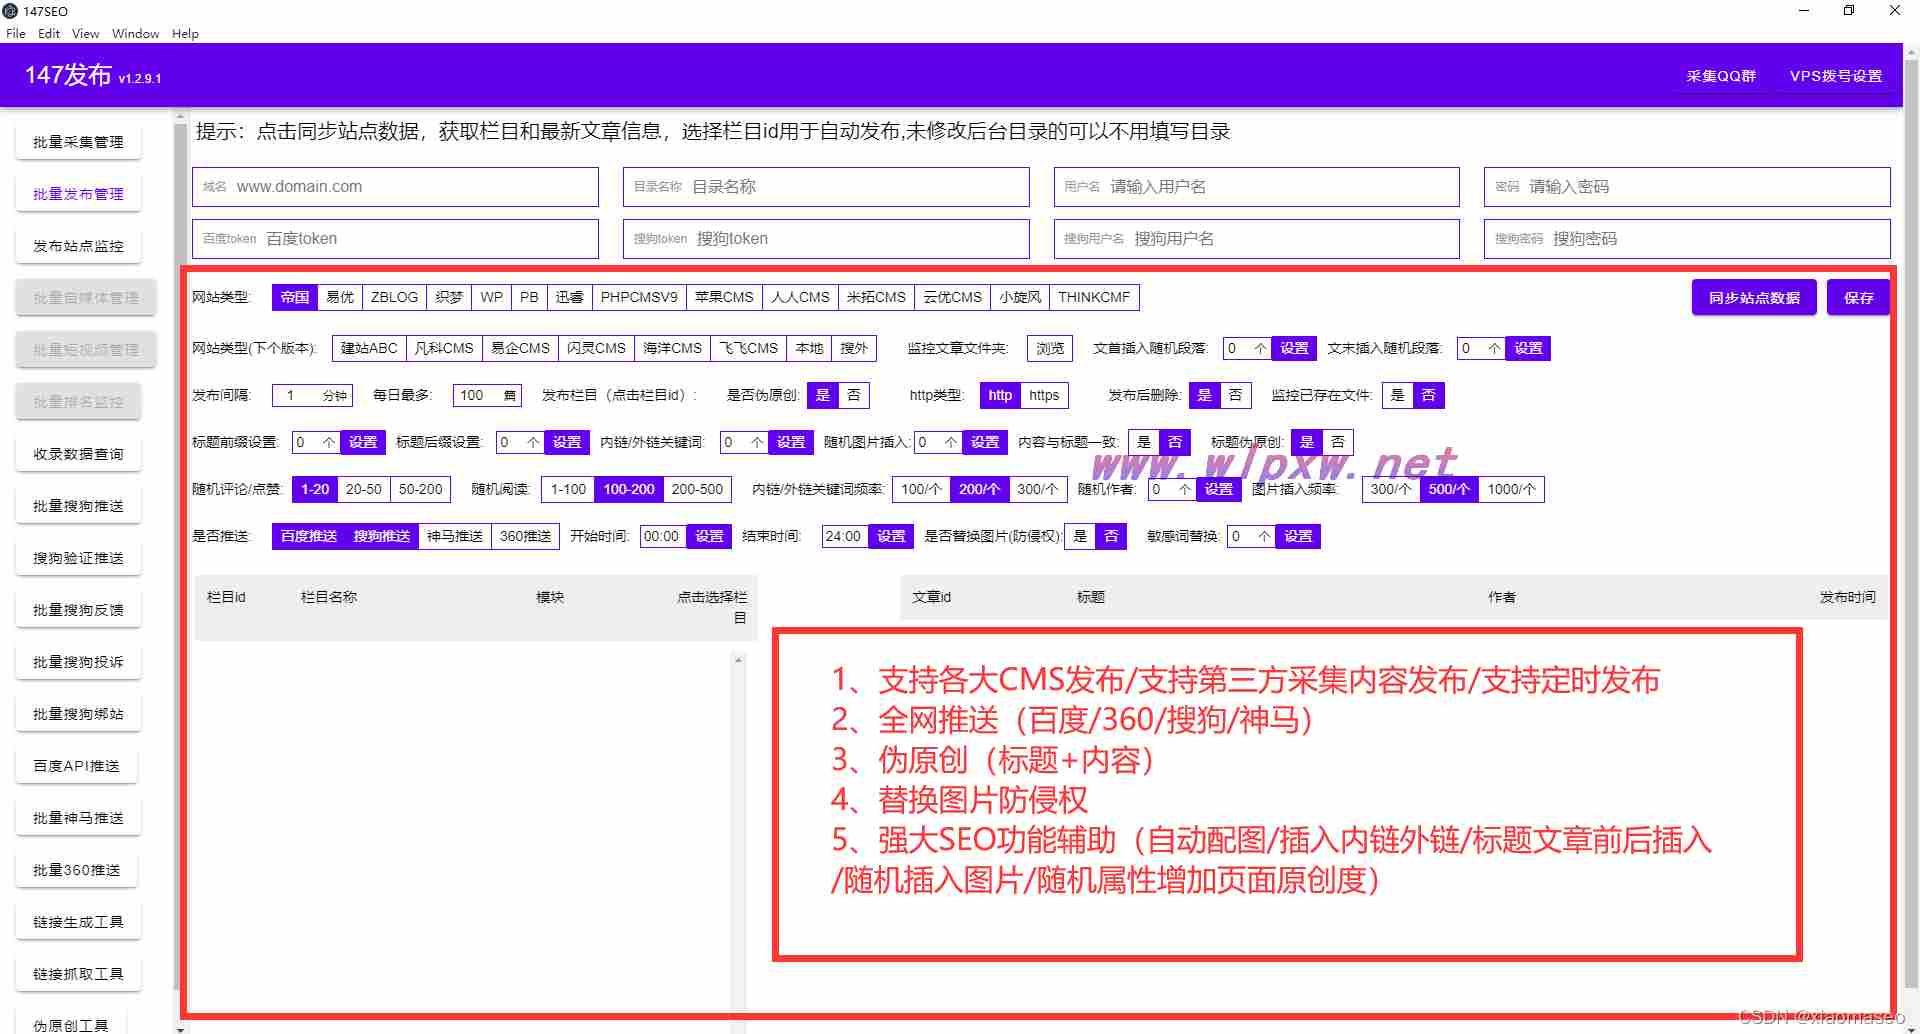
Task: Click 设置 for 文末插入随机段落
Action: coord(1528,348)
